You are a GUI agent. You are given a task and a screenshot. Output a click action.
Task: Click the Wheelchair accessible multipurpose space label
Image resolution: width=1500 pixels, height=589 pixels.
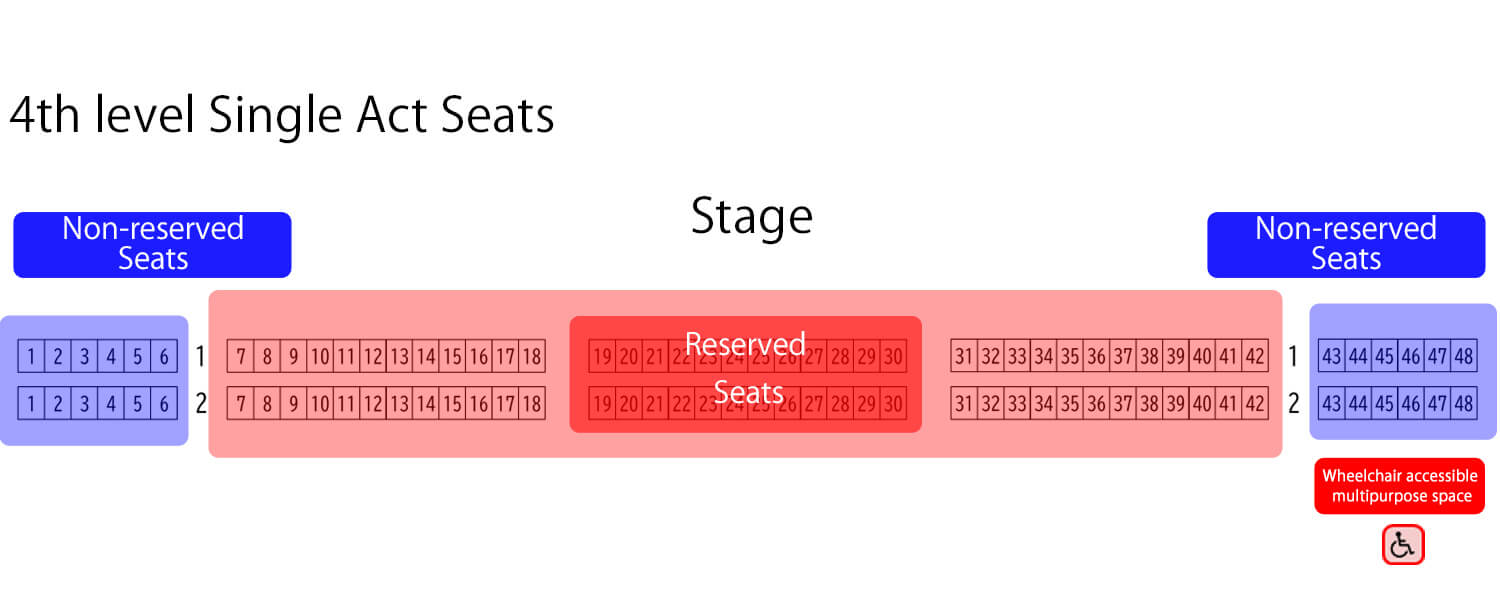1399,486
